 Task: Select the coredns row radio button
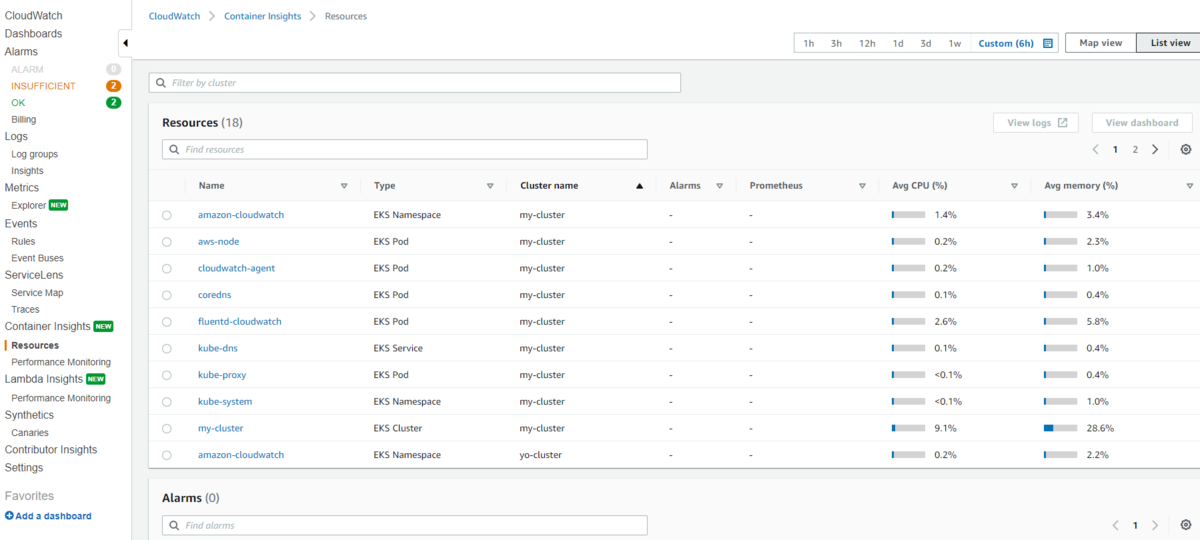(x=166, y=295)
